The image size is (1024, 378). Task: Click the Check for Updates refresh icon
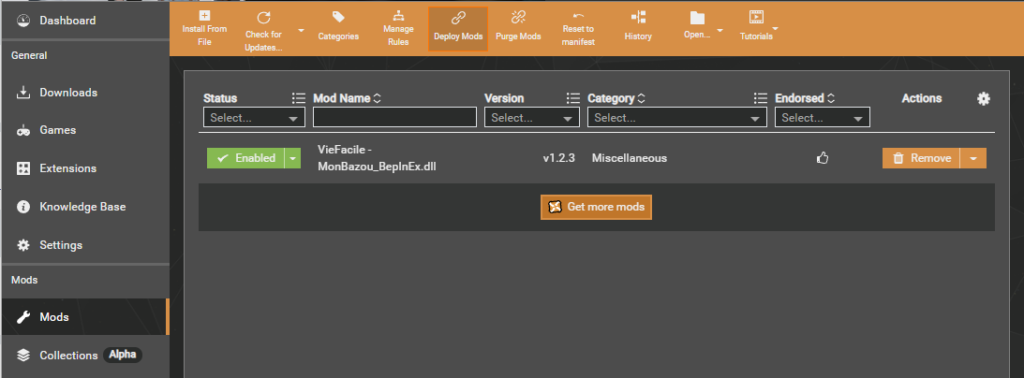pyautogui.click(x=263, y=18)
